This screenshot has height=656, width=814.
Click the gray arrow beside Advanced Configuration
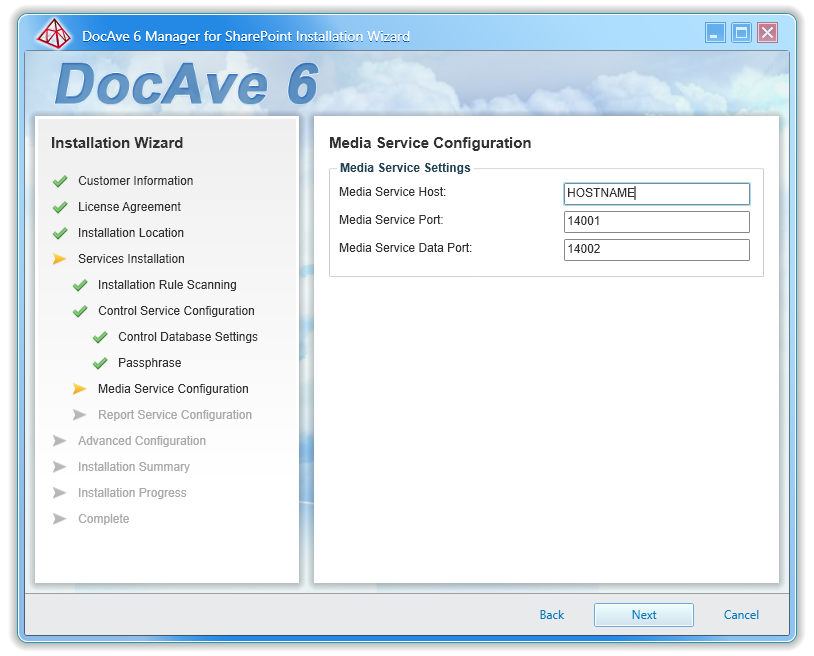tap(60, 441)
